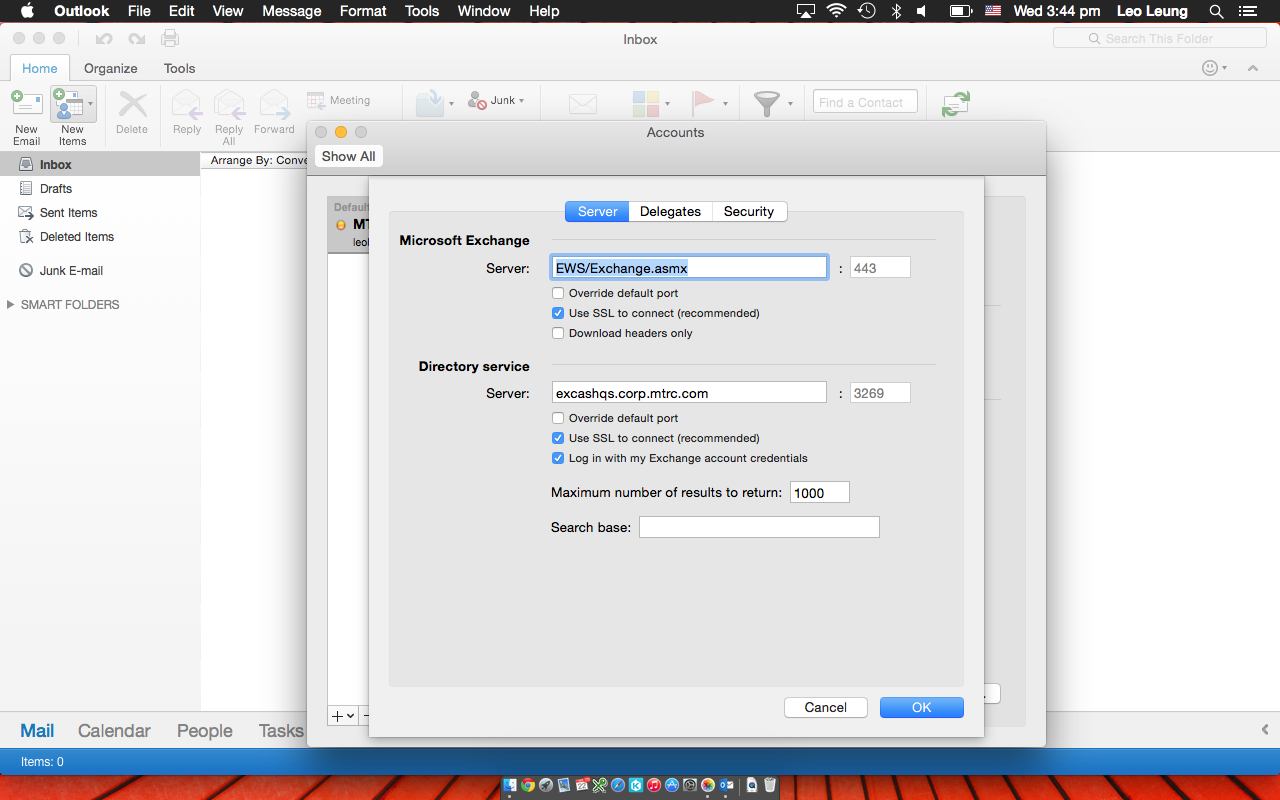Open iTunes from the Dock

(x=654, y=786)
